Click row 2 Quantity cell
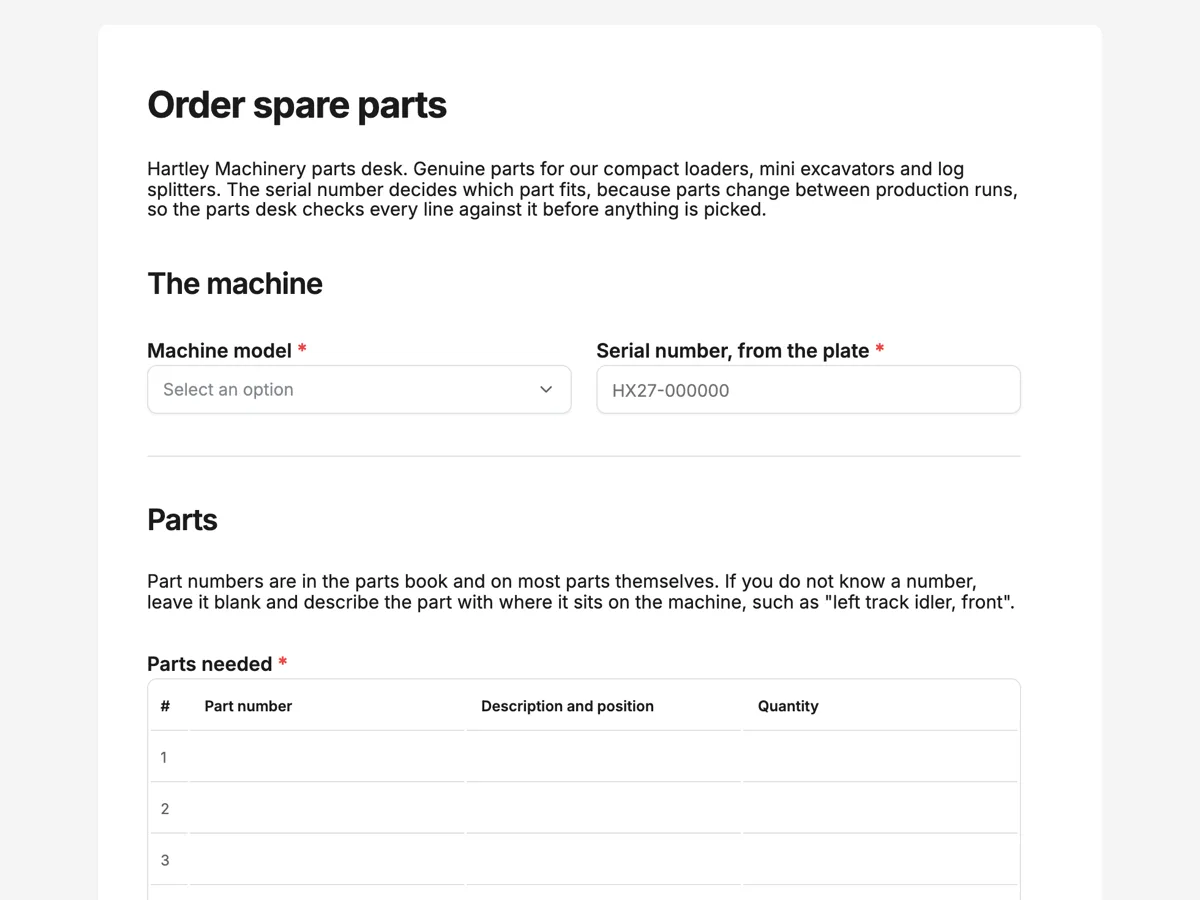The height and width of the screenshot is (900, 1200). coord(880,808)
